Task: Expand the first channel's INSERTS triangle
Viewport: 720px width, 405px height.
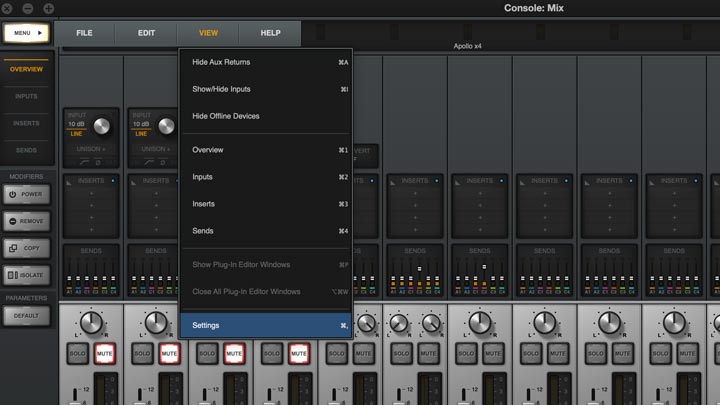Action: tap(69, 182)
